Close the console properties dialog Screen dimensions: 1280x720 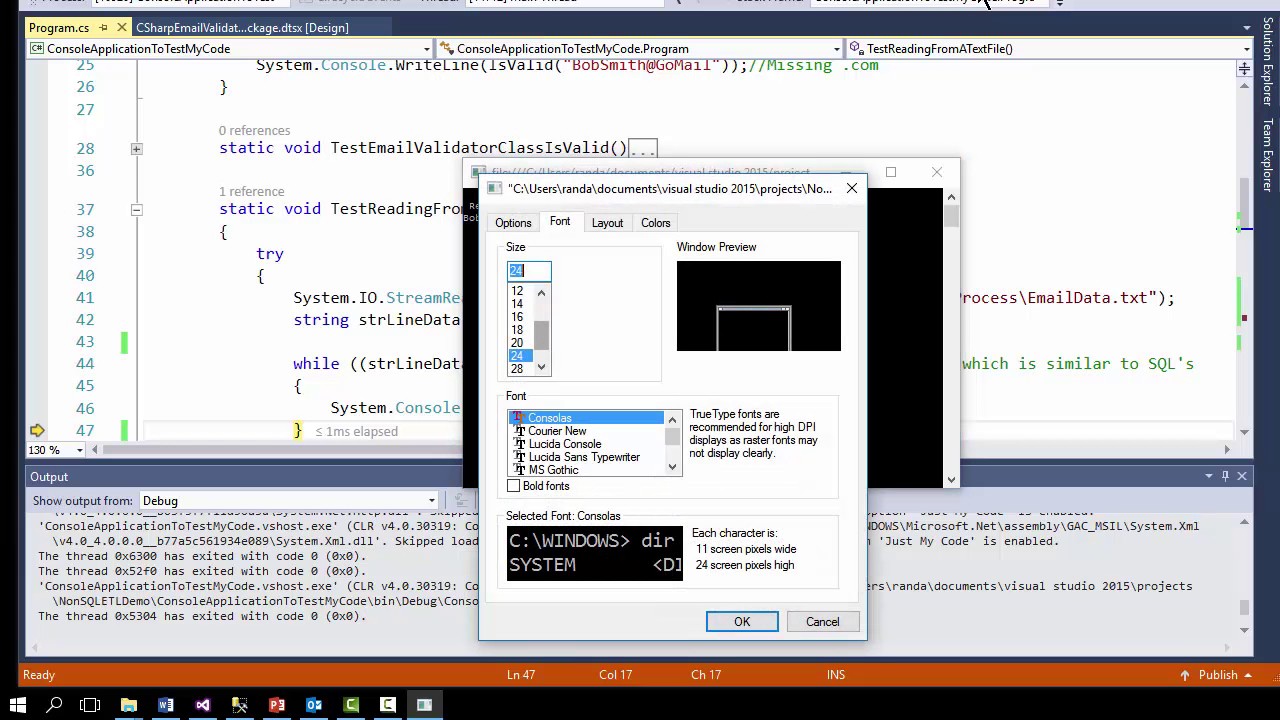[x=852, y=188]
